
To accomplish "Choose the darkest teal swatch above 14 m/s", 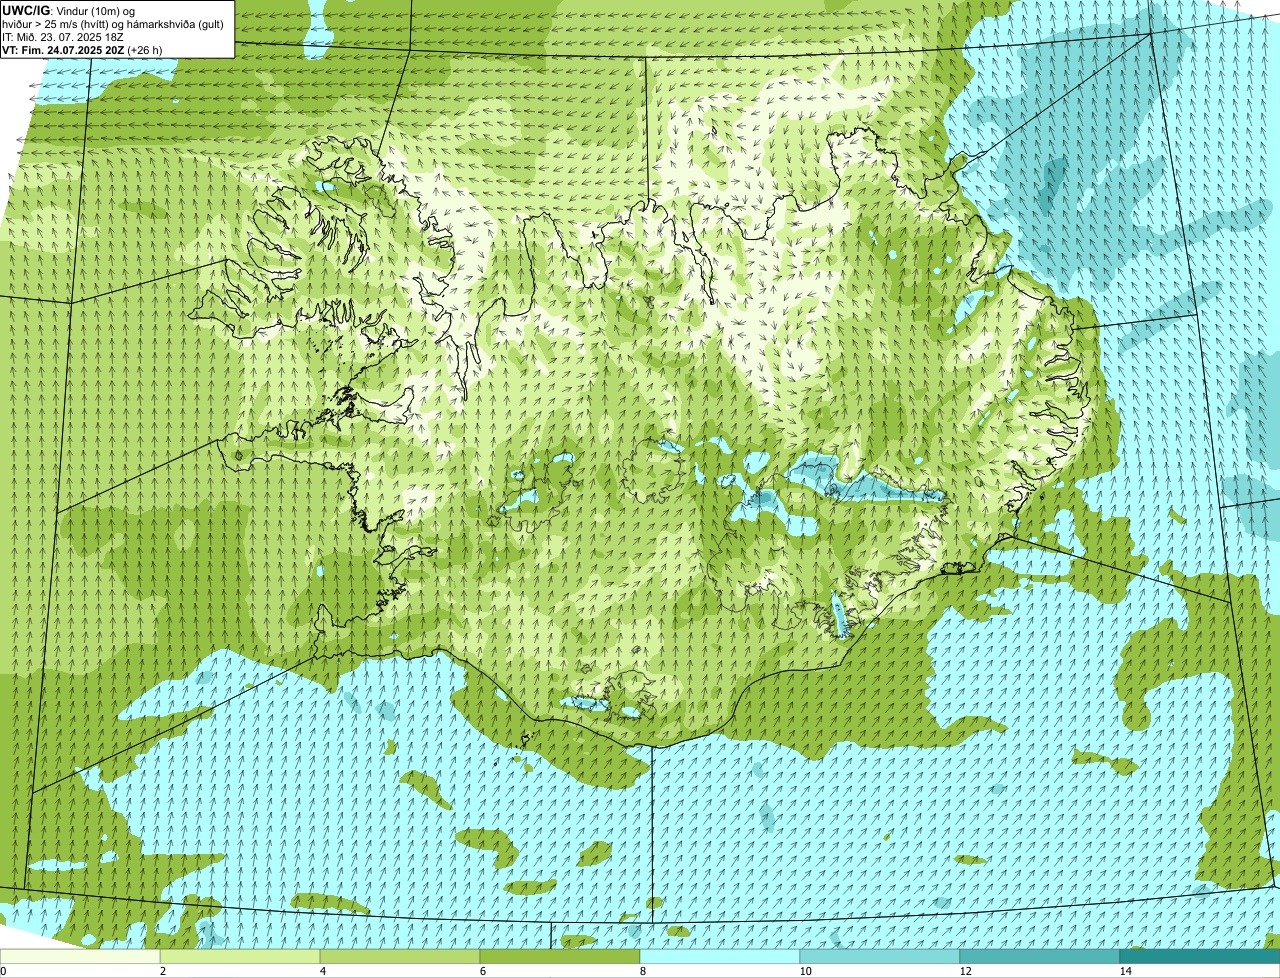I will (1200, 957).
